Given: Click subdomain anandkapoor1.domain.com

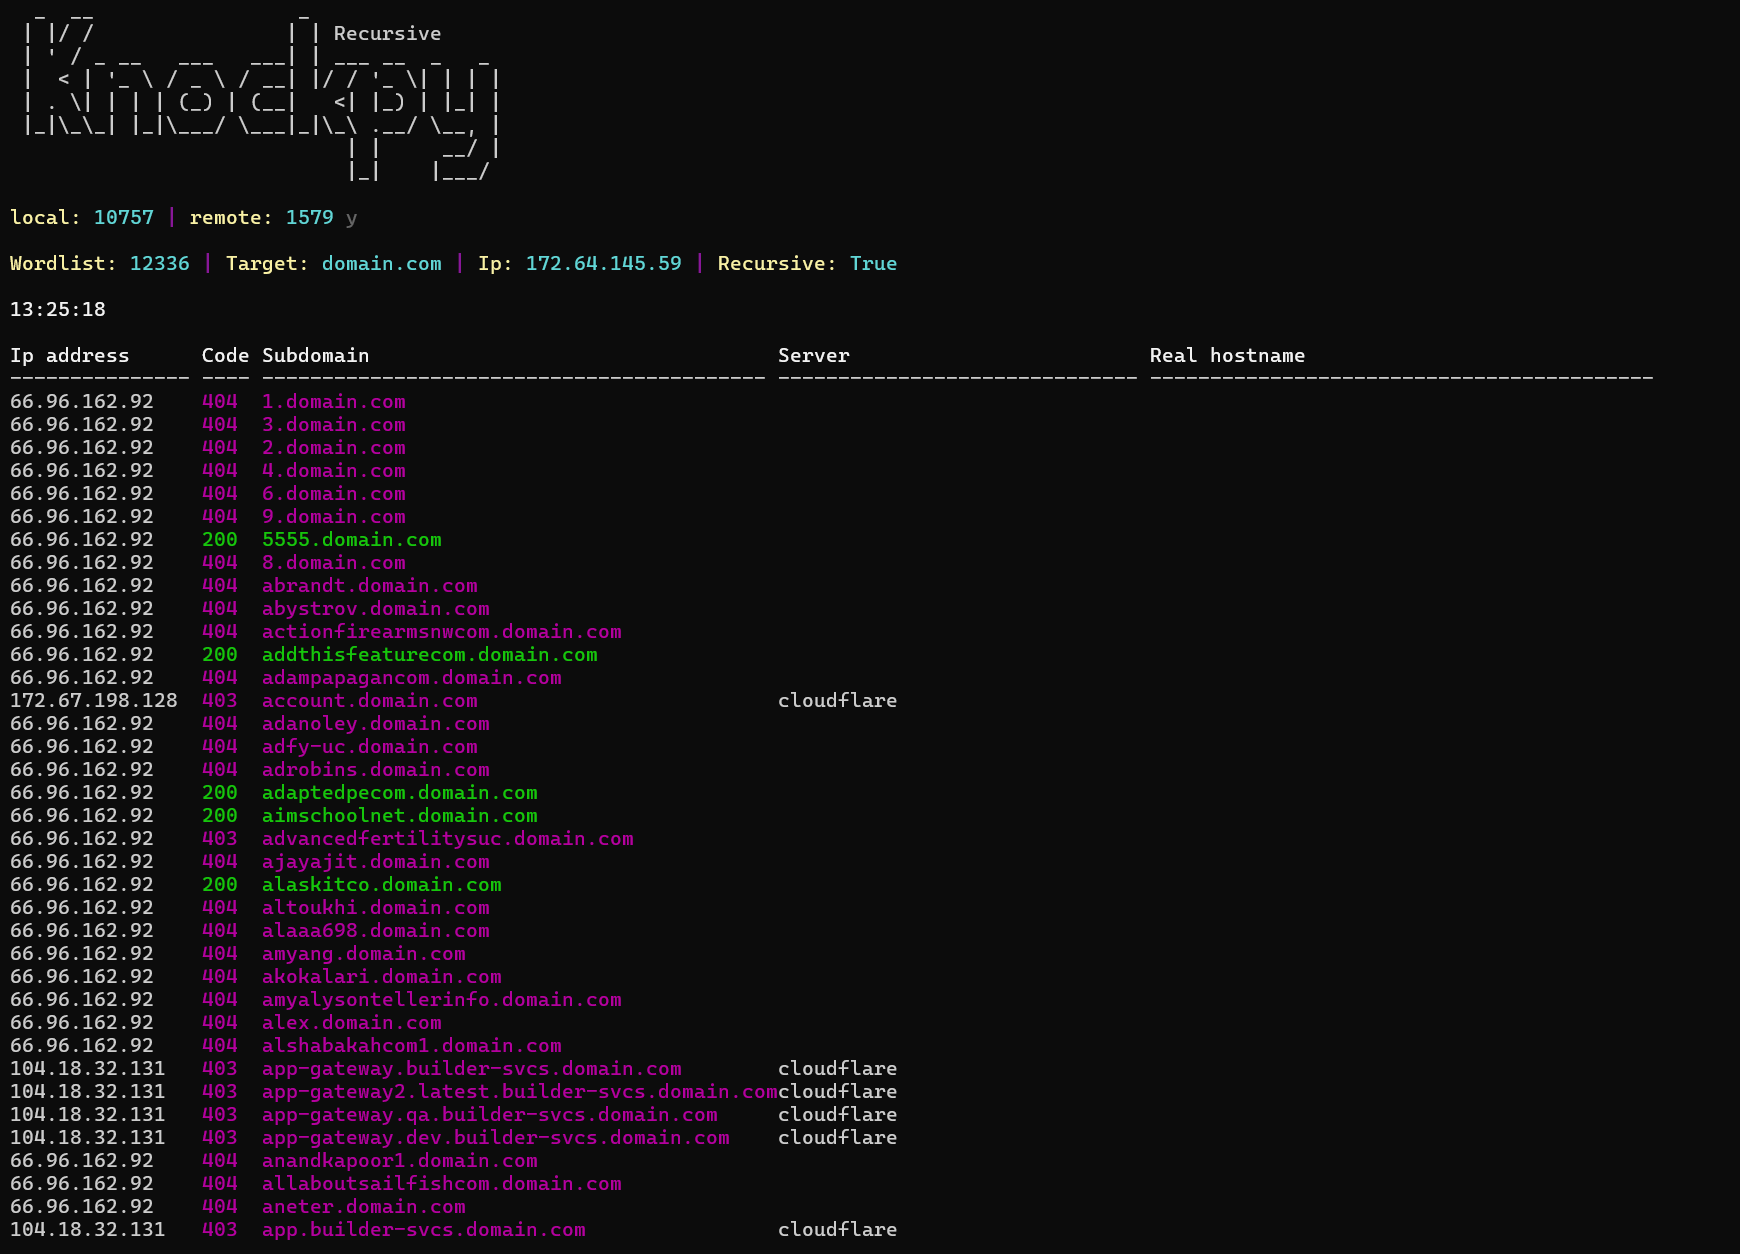Looking at the screenshot, I should pos(400,1160).
